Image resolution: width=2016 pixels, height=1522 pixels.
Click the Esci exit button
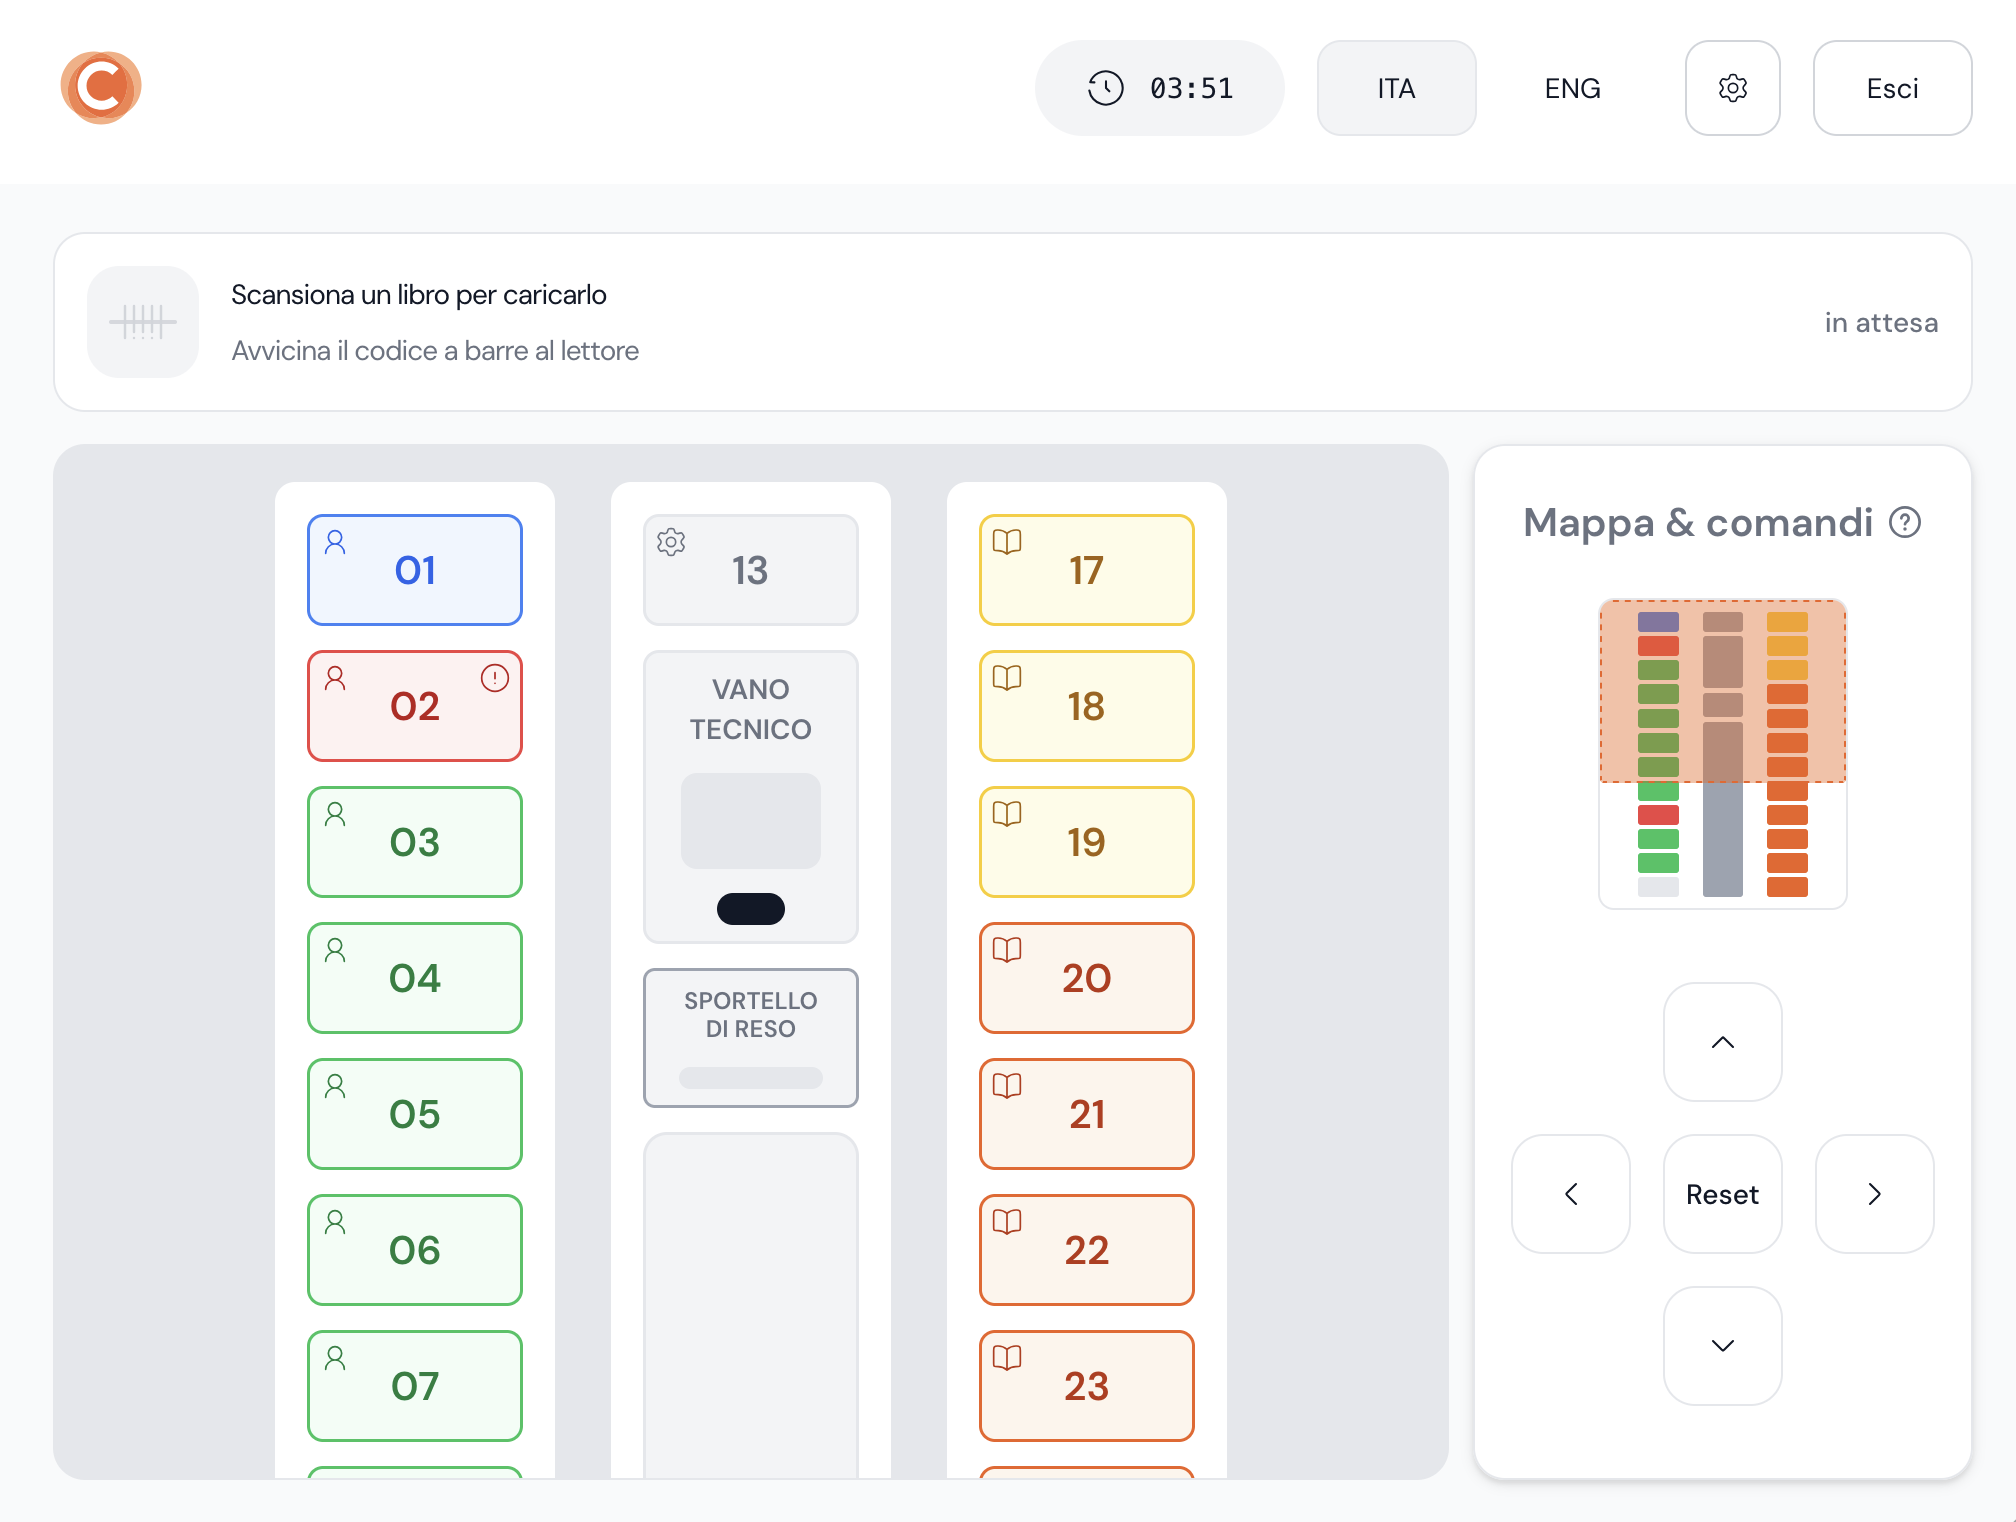coord(1893,88)
